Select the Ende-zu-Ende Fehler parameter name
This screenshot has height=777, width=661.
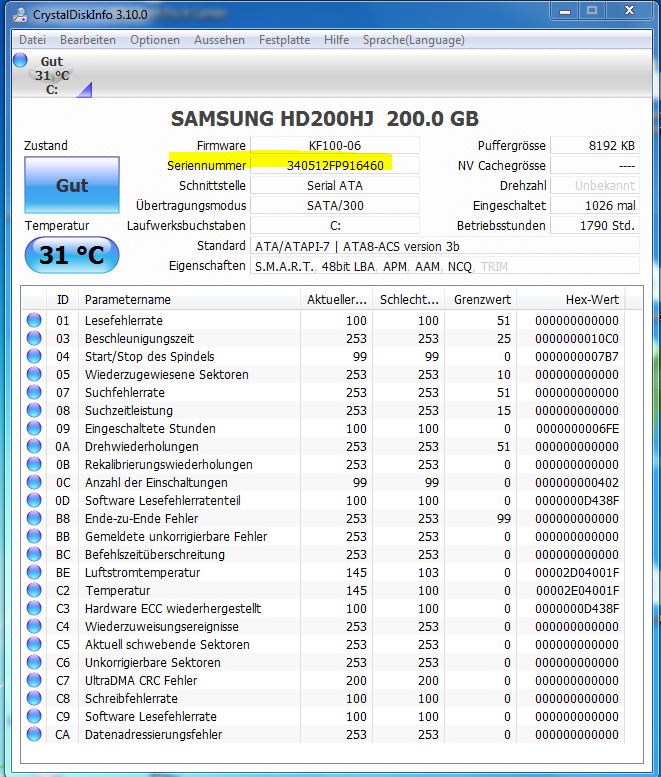tap(141, 518)
